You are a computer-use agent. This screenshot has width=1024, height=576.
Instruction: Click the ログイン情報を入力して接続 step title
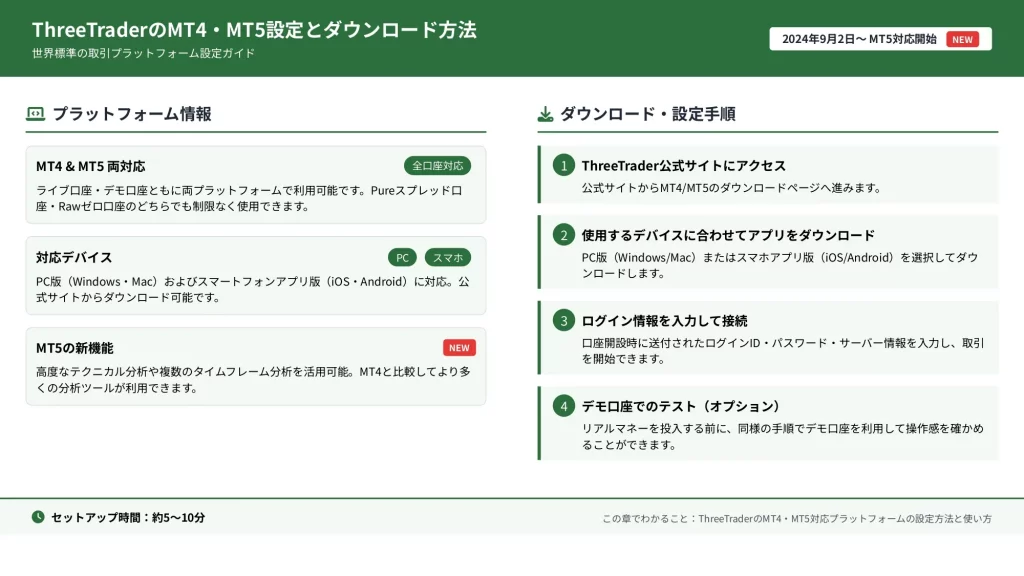coord(664,321)
